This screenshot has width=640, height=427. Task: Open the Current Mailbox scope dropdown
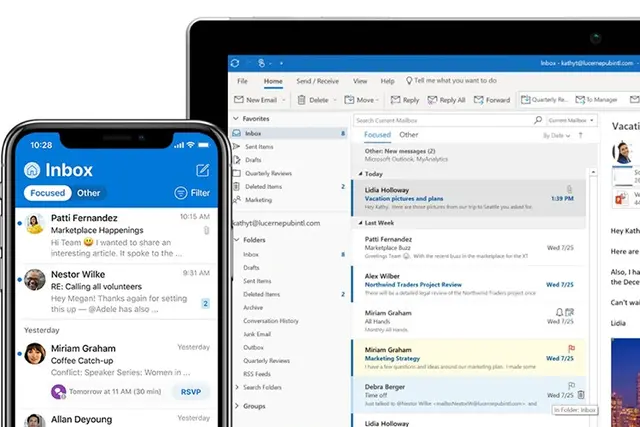[571, 120]
